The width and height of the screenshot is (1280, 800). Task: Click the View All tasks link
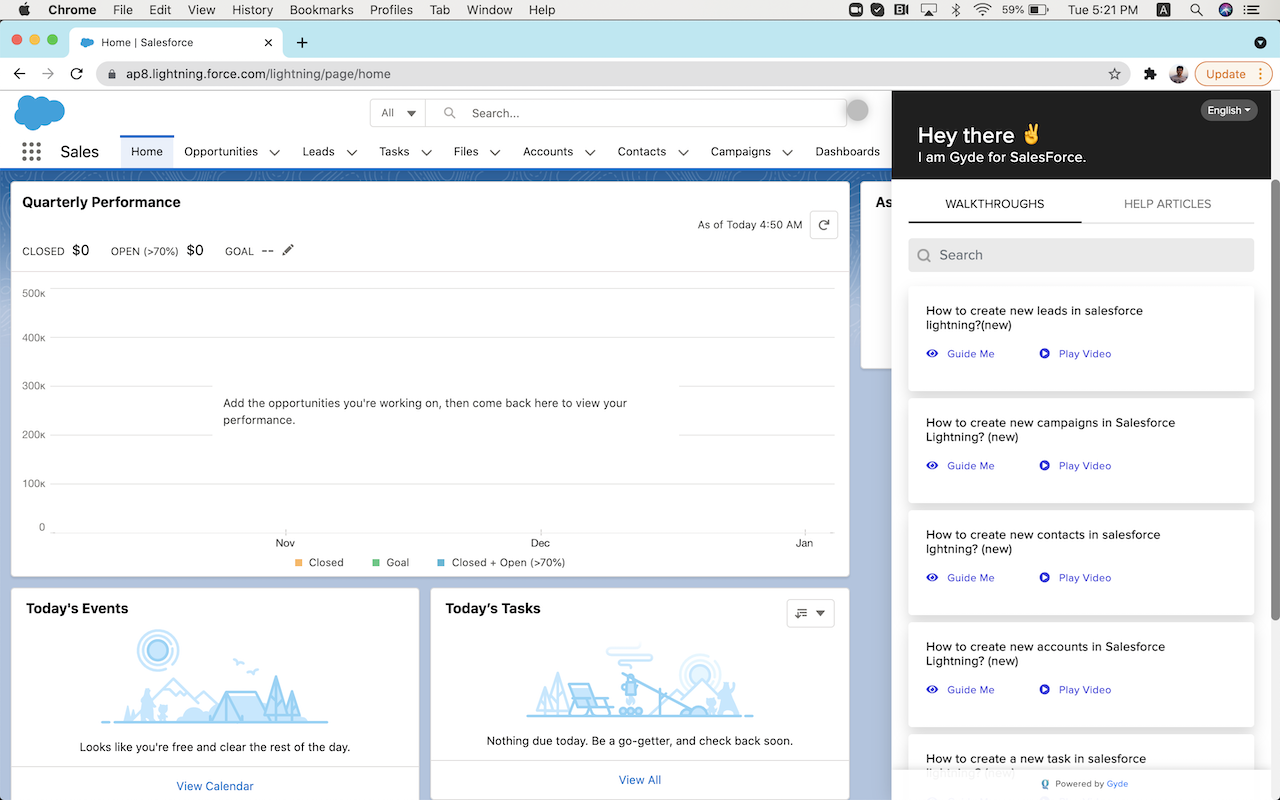tap(640, 780)
